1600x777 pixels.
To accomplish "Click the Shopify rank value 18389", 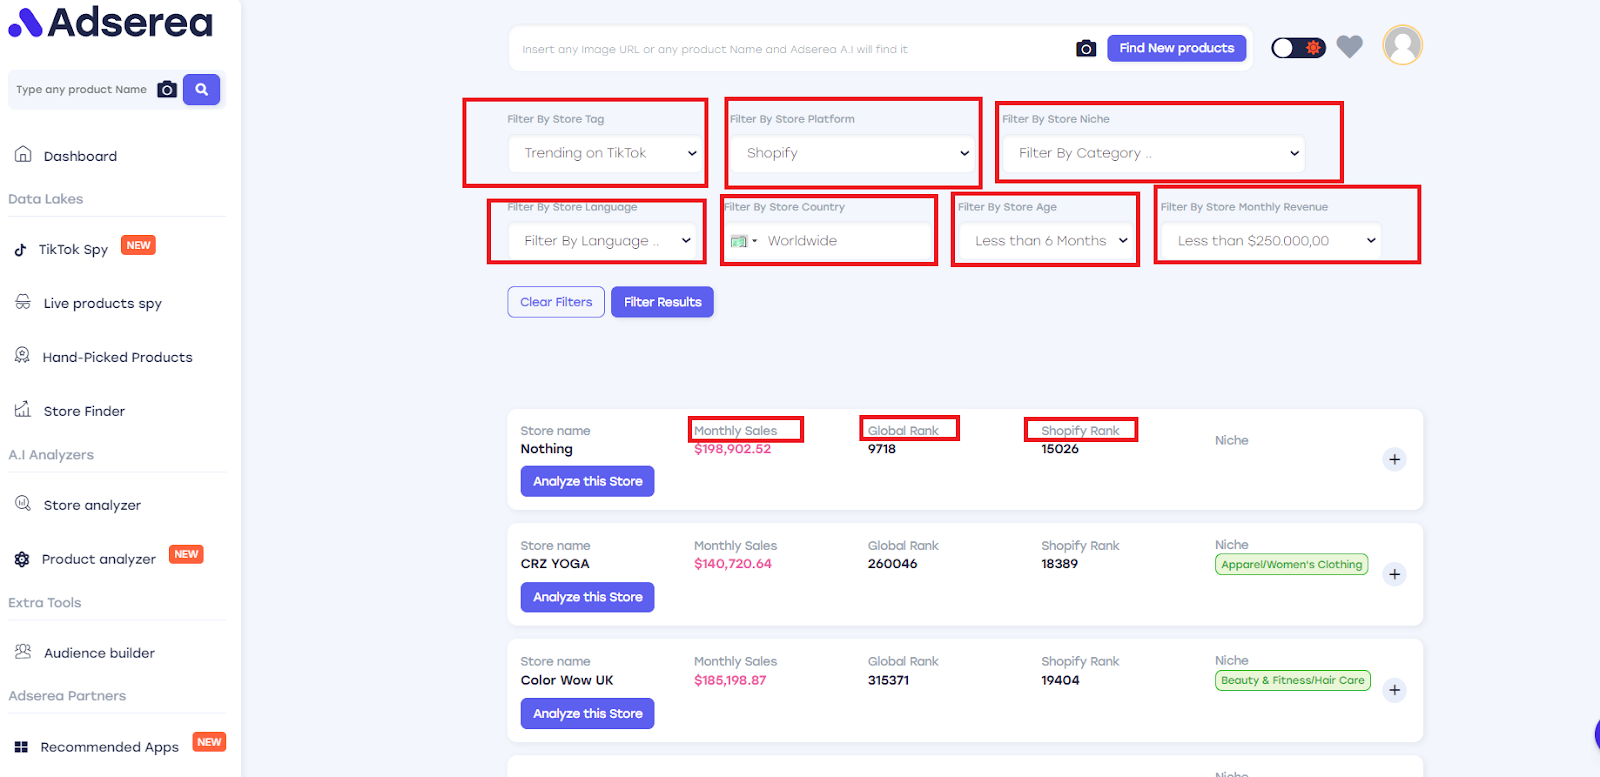I will point(1060,564).
